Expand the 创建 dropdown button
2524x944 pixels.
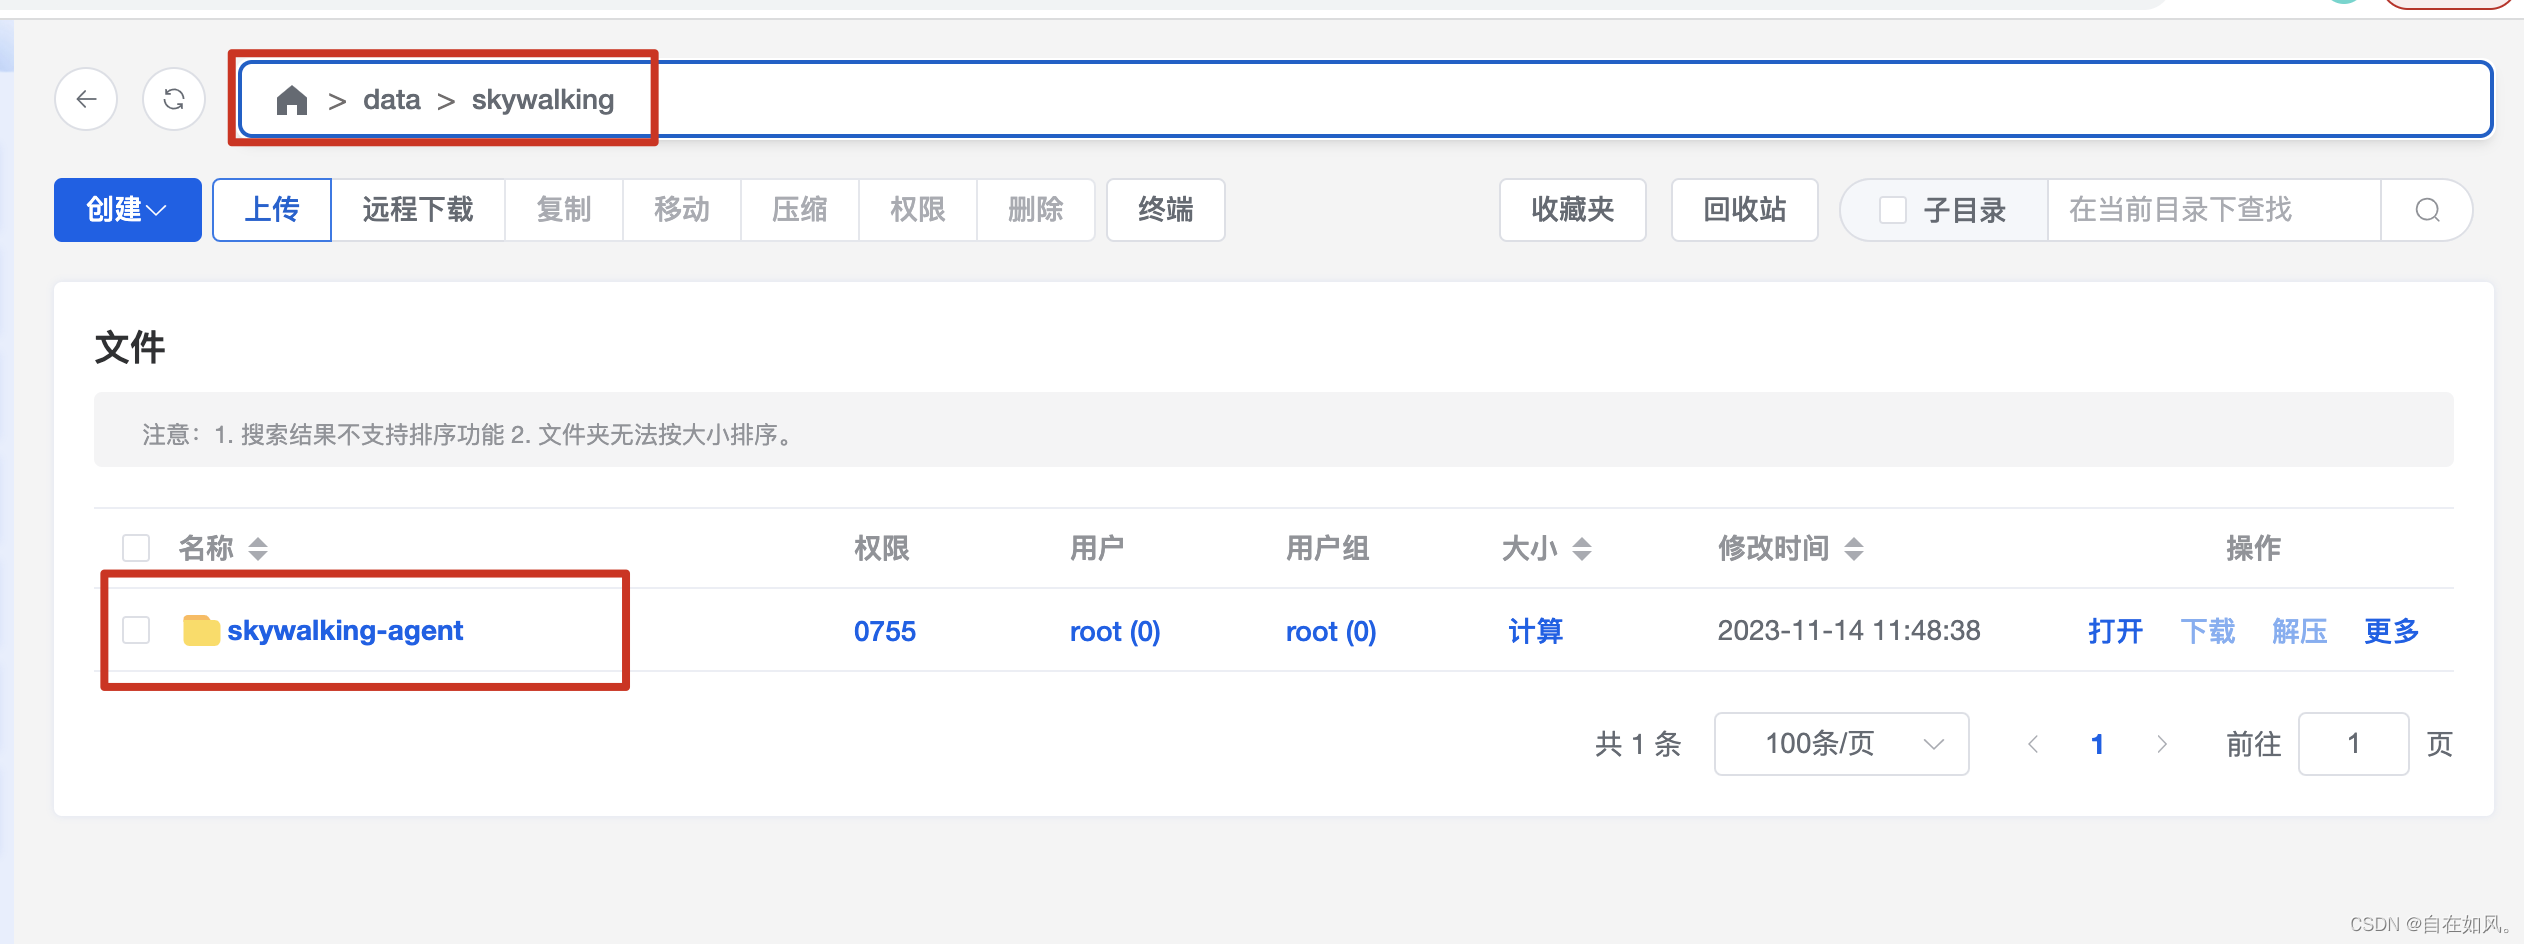click(x=127, y=210)
